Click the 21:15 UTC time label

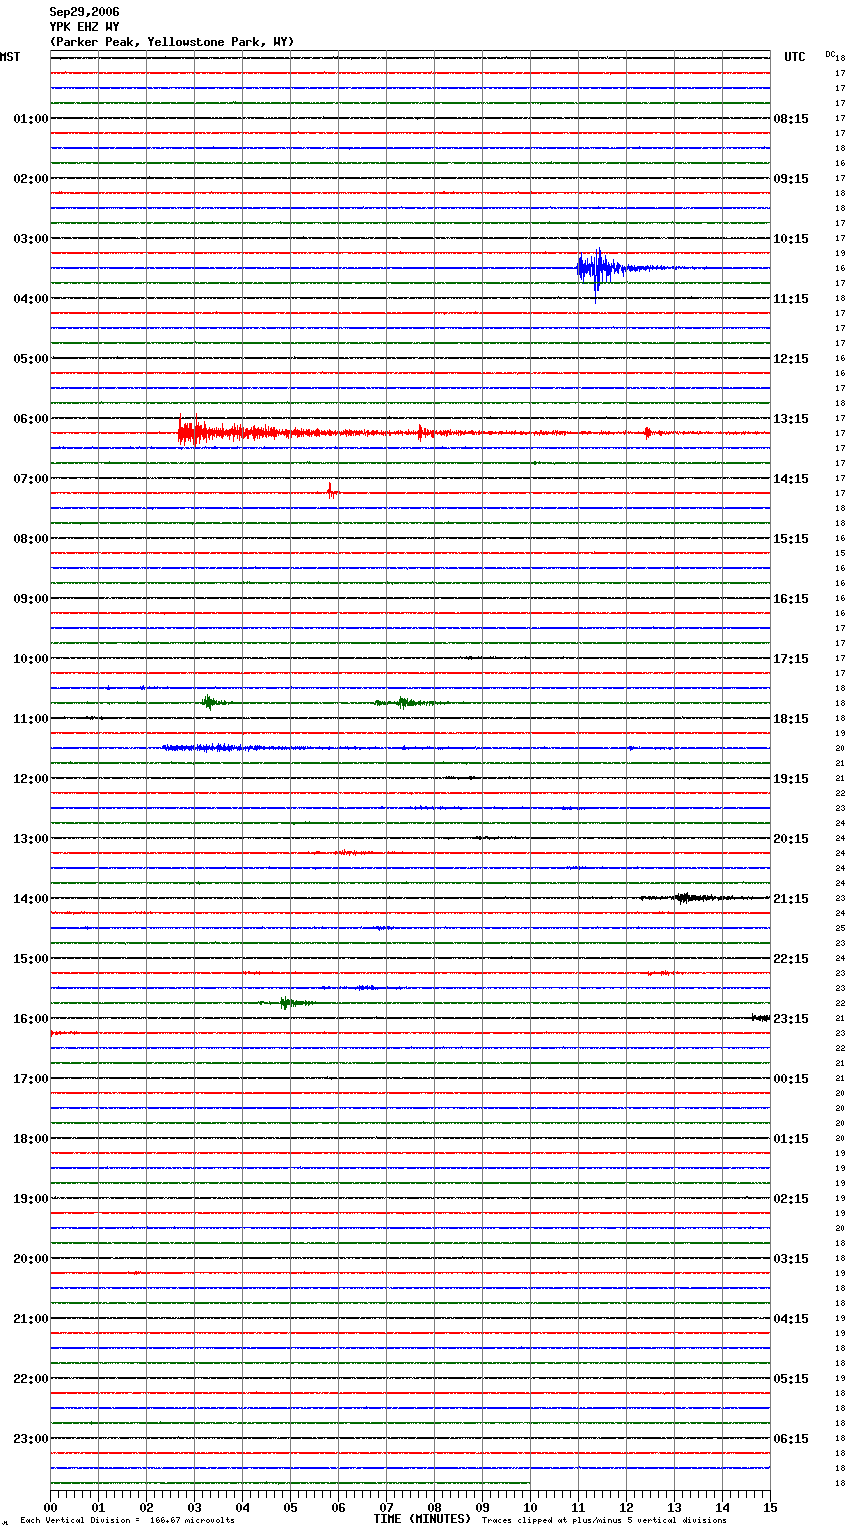tap(791, 899)
